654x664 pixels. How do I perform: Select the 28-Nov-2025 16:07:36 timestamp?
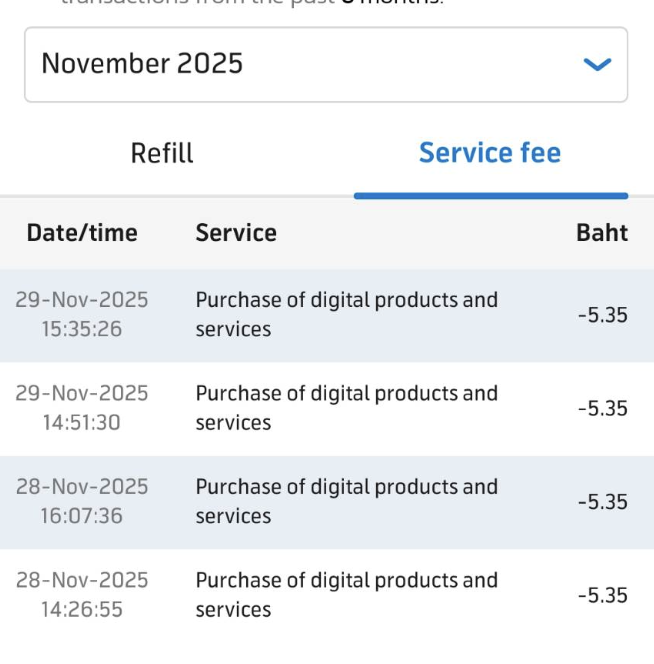pos(82,501)
